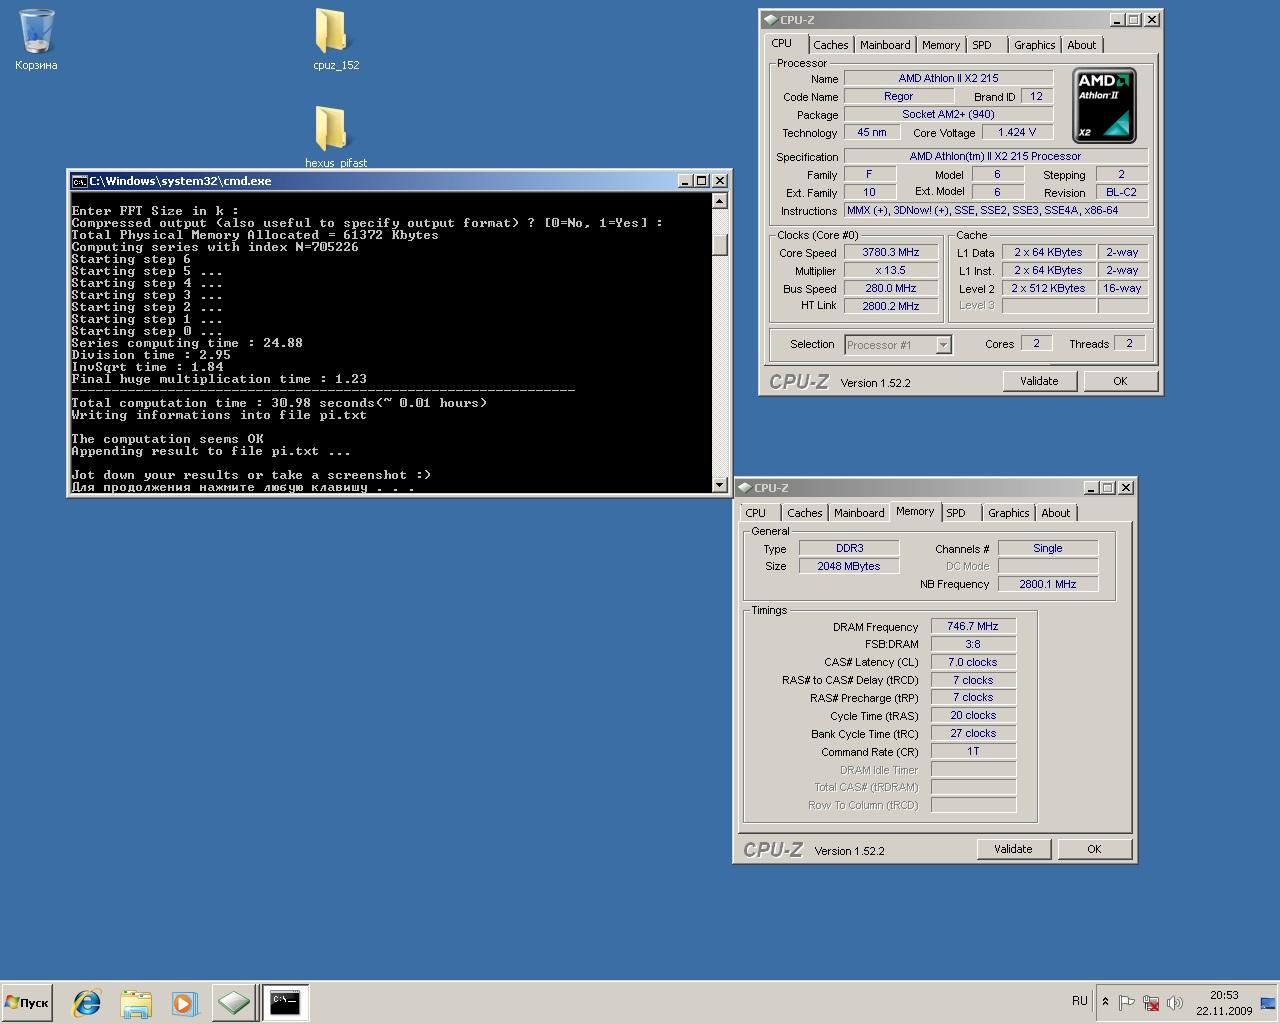Click OK in top CPU-Z window
The width and height of the screenshot is (1280, 1024).
click(1120, 381)
